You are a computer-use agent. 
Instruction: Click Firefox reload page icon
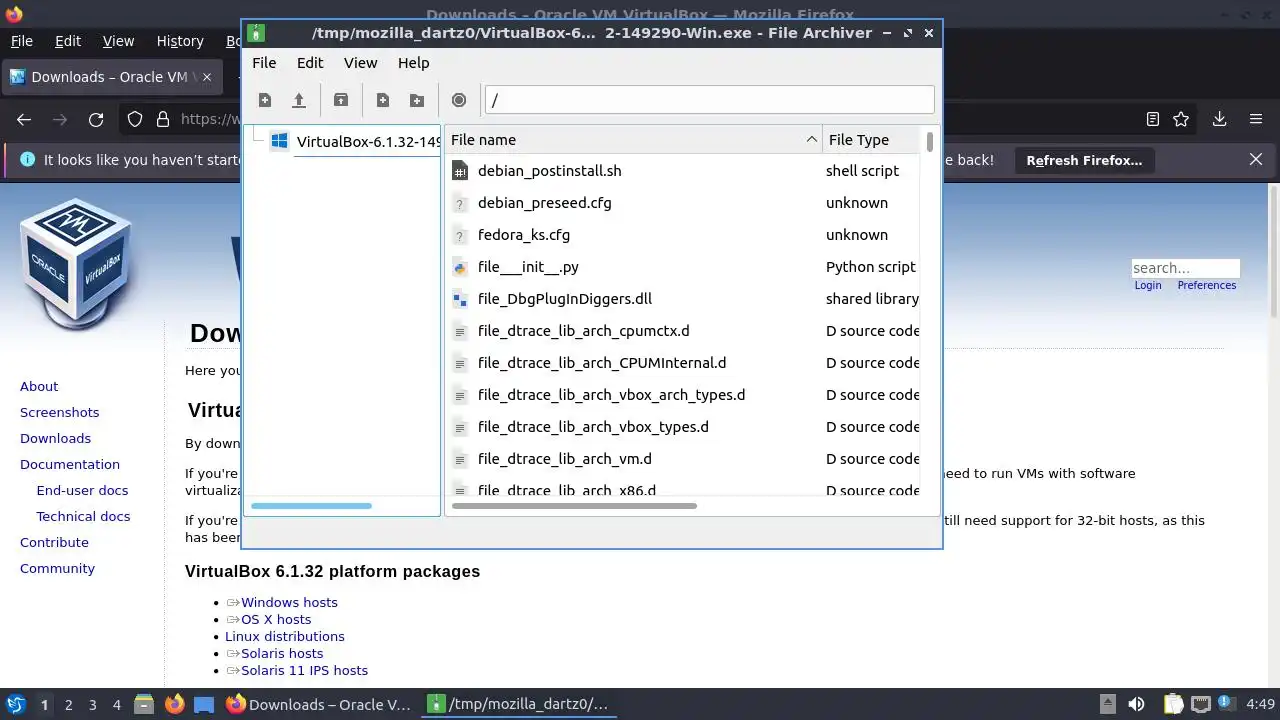[96, 119]
